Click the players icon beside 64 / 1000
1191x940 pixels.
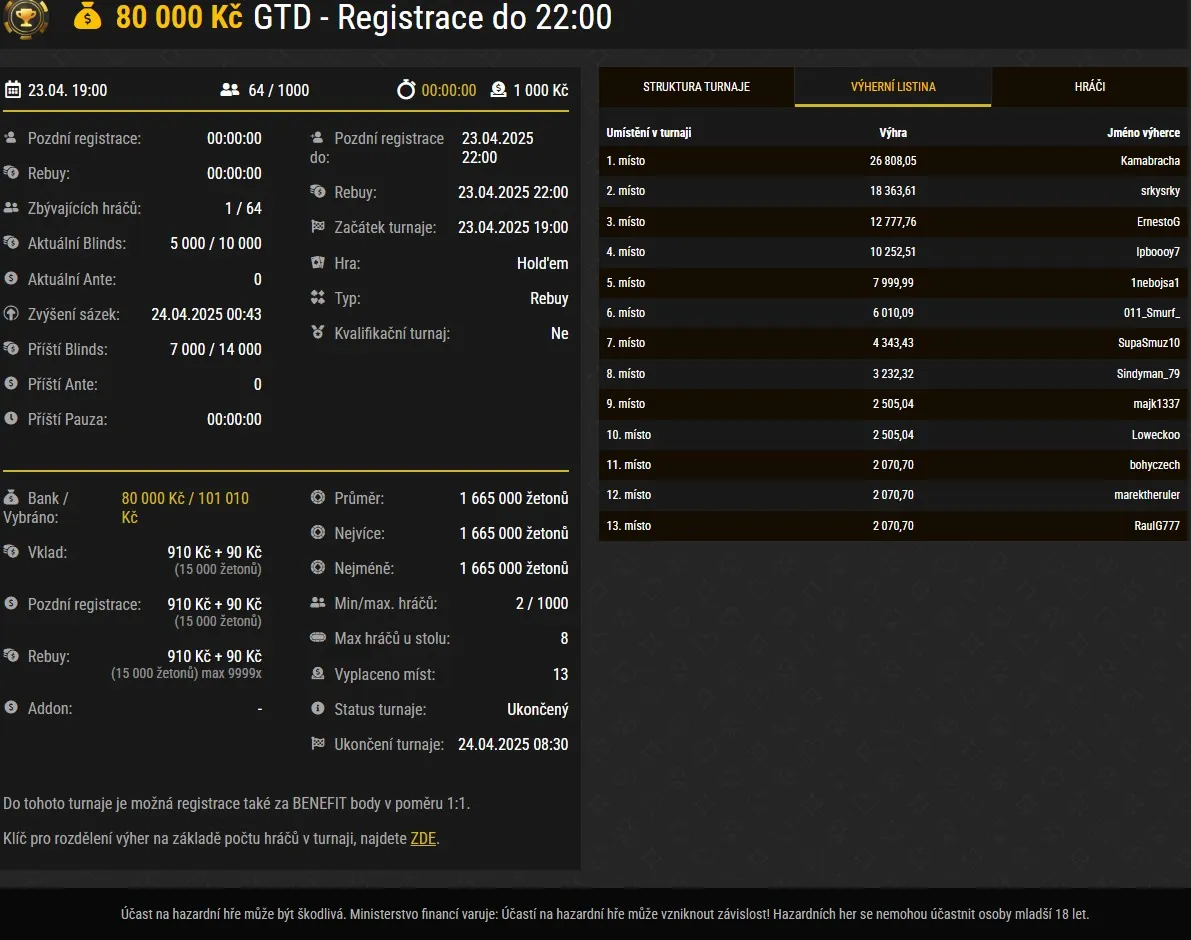click(x=231, y=89)
